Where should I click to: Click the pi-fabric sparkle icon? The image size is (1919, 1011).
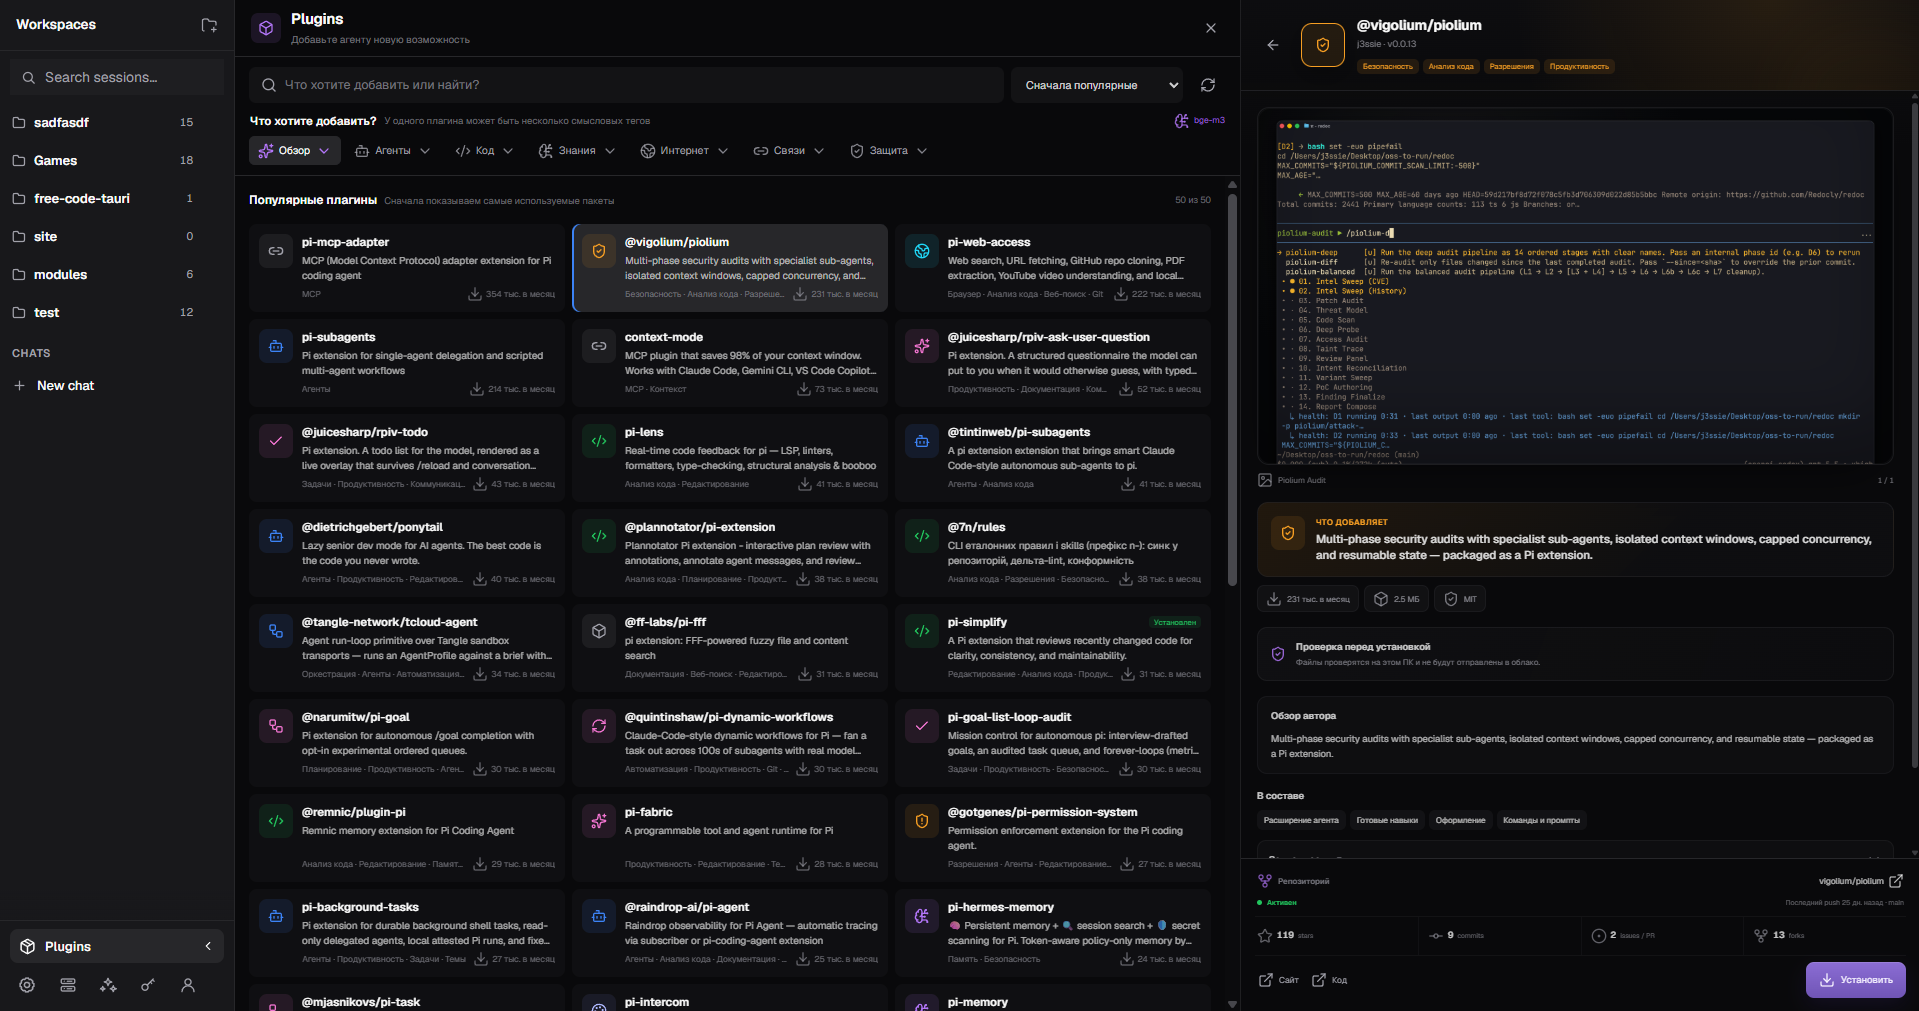pyautogui.click(x=599, y=821)
